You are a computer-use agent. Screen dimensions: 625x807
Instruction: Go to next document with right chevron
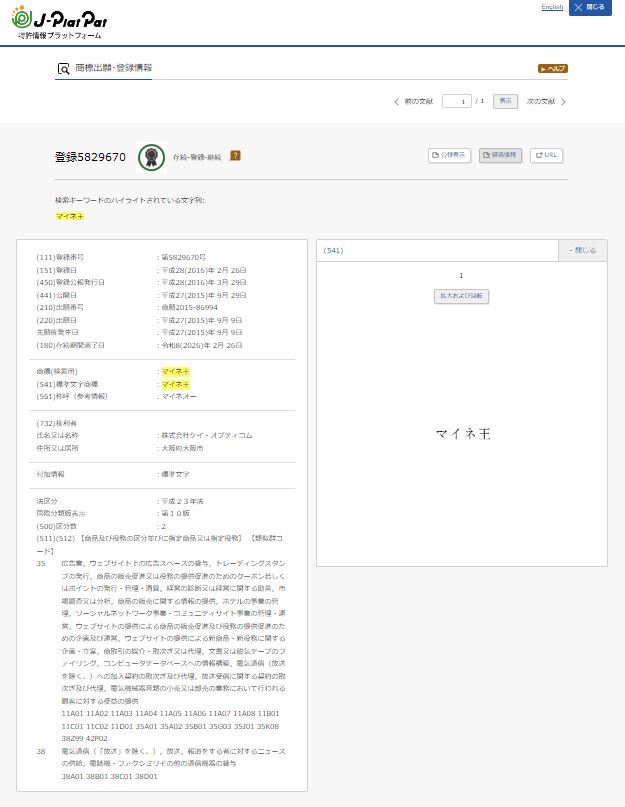tap(563, 102)
